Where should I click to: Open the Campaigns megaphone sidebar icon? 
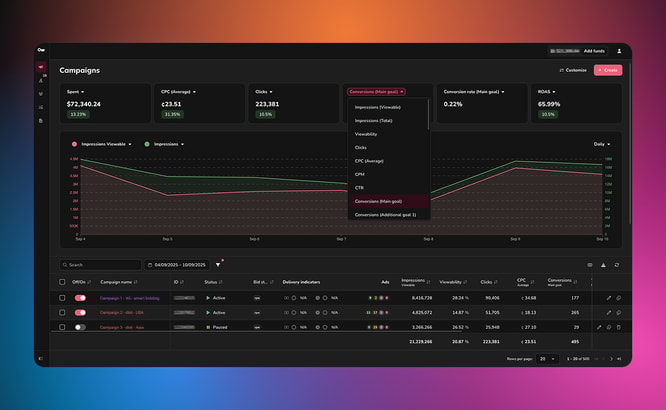(x=41, y=67)
